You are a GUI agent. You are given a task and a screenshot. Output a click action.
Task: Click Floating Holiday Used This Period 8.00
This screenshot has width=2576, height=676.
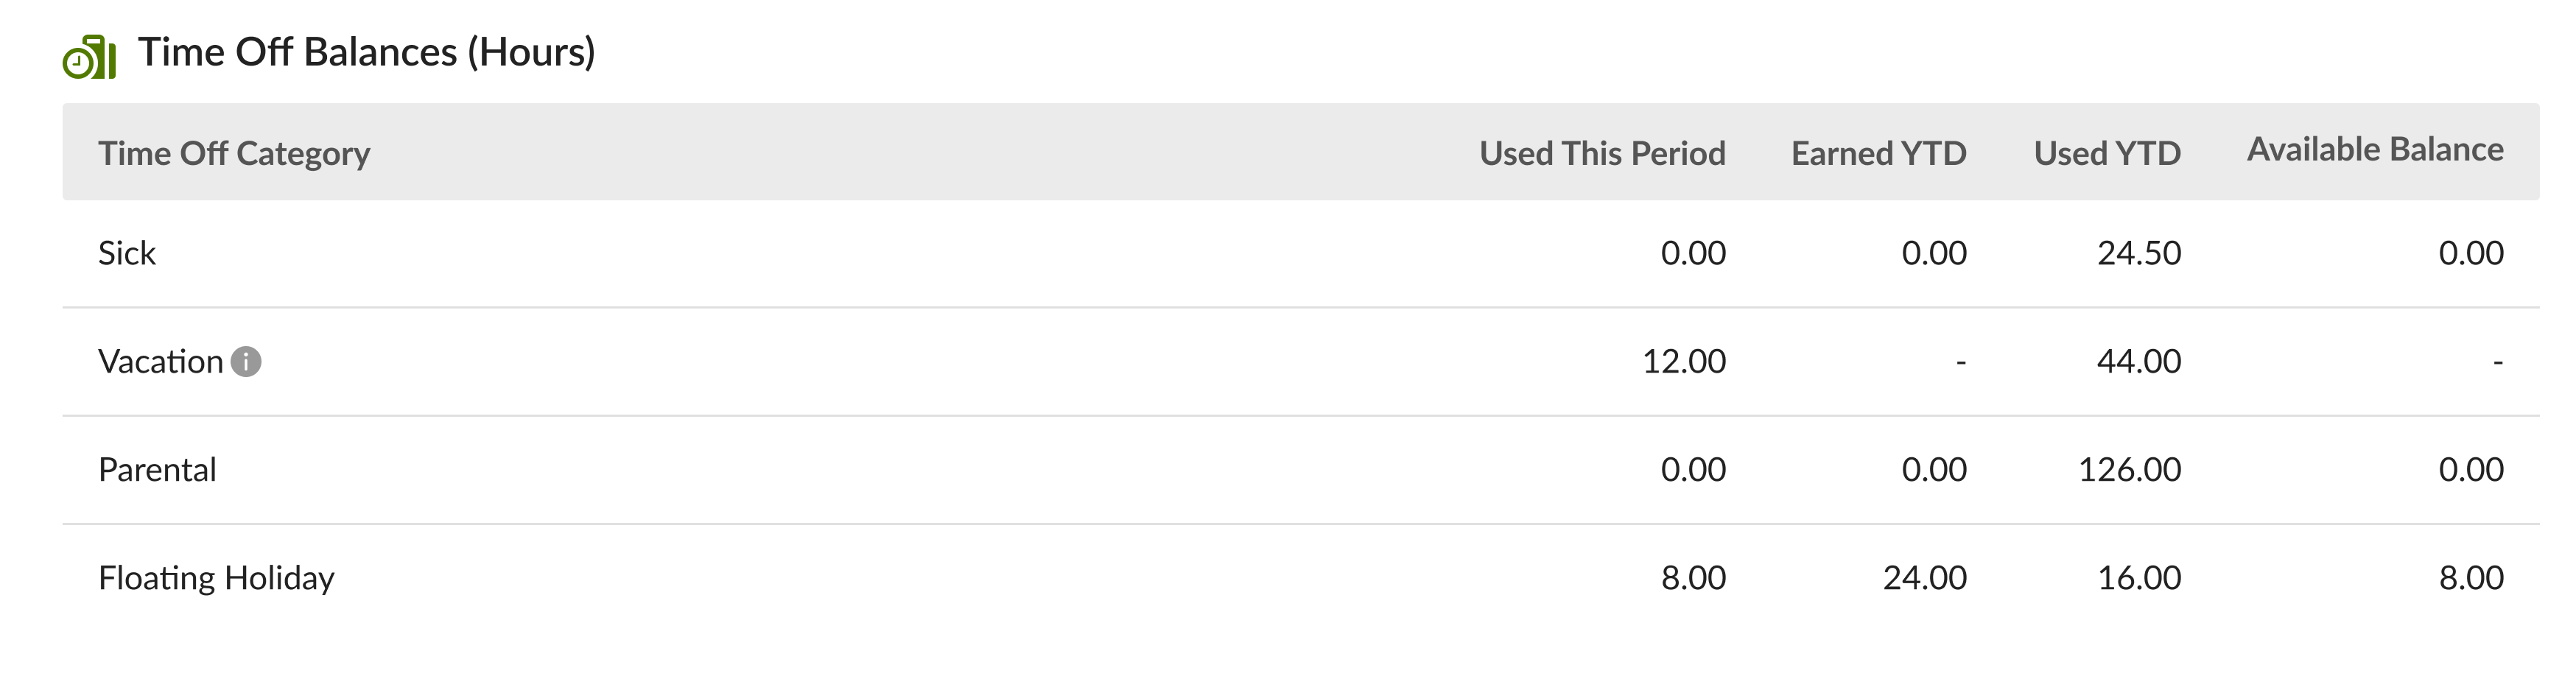pyautogui.click(x=1693, y=577)
